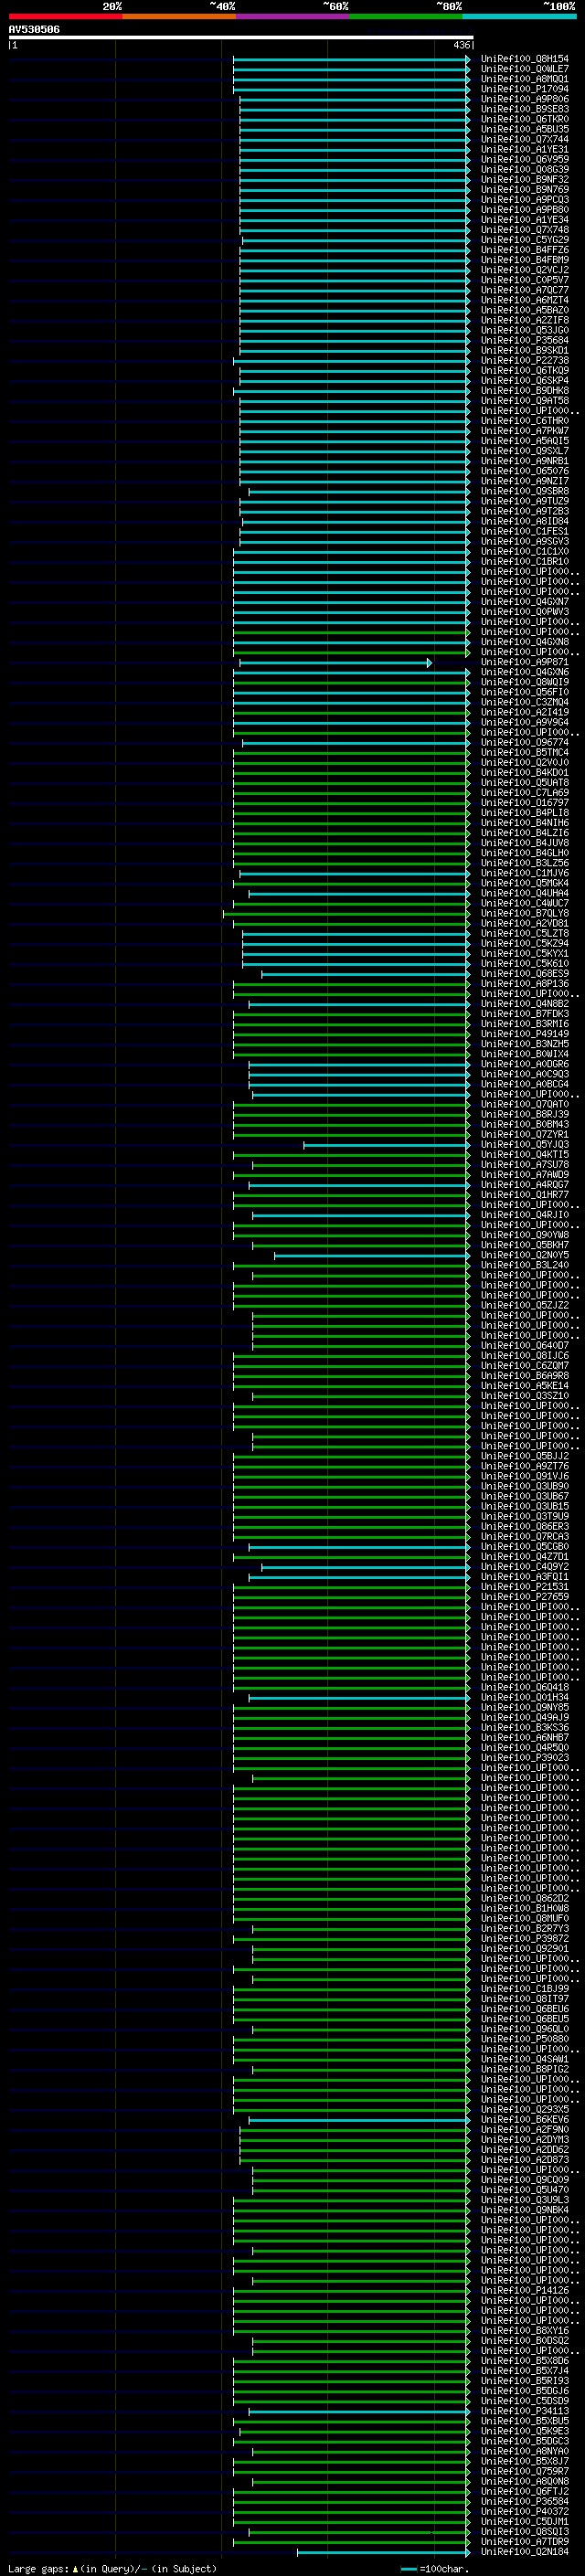Image resolution: width=585 pixels, height=2576 pixels.
Task: Select the UniRef100_A2I419 label
Action: point(525,712)
